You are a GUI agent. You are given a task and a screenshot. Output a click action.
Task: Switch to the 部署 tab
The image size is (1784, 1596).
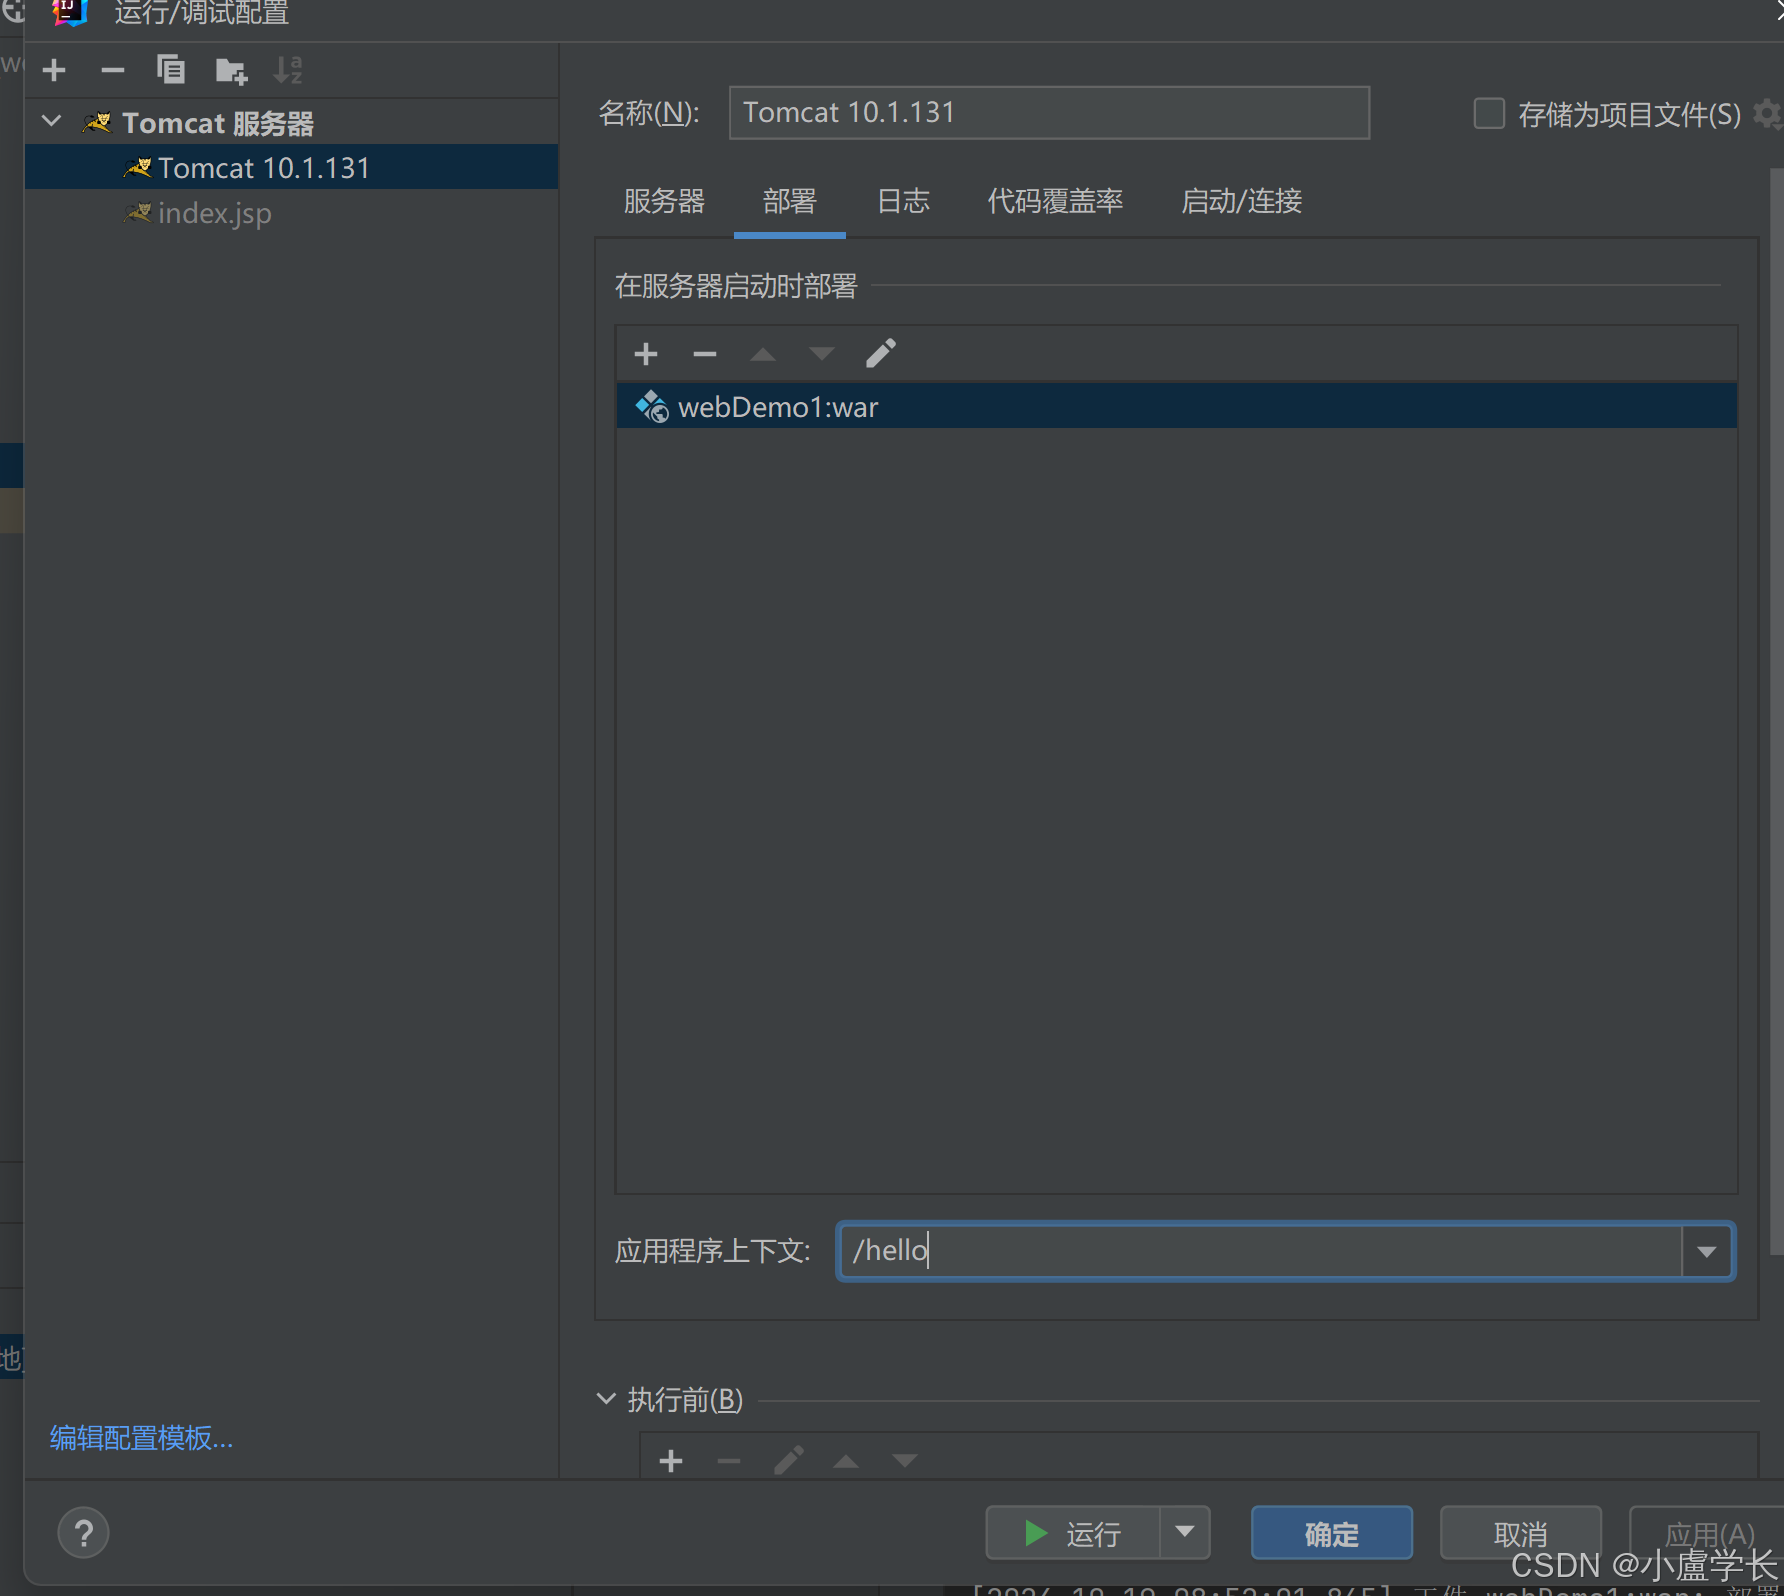(x=790, y=201)
